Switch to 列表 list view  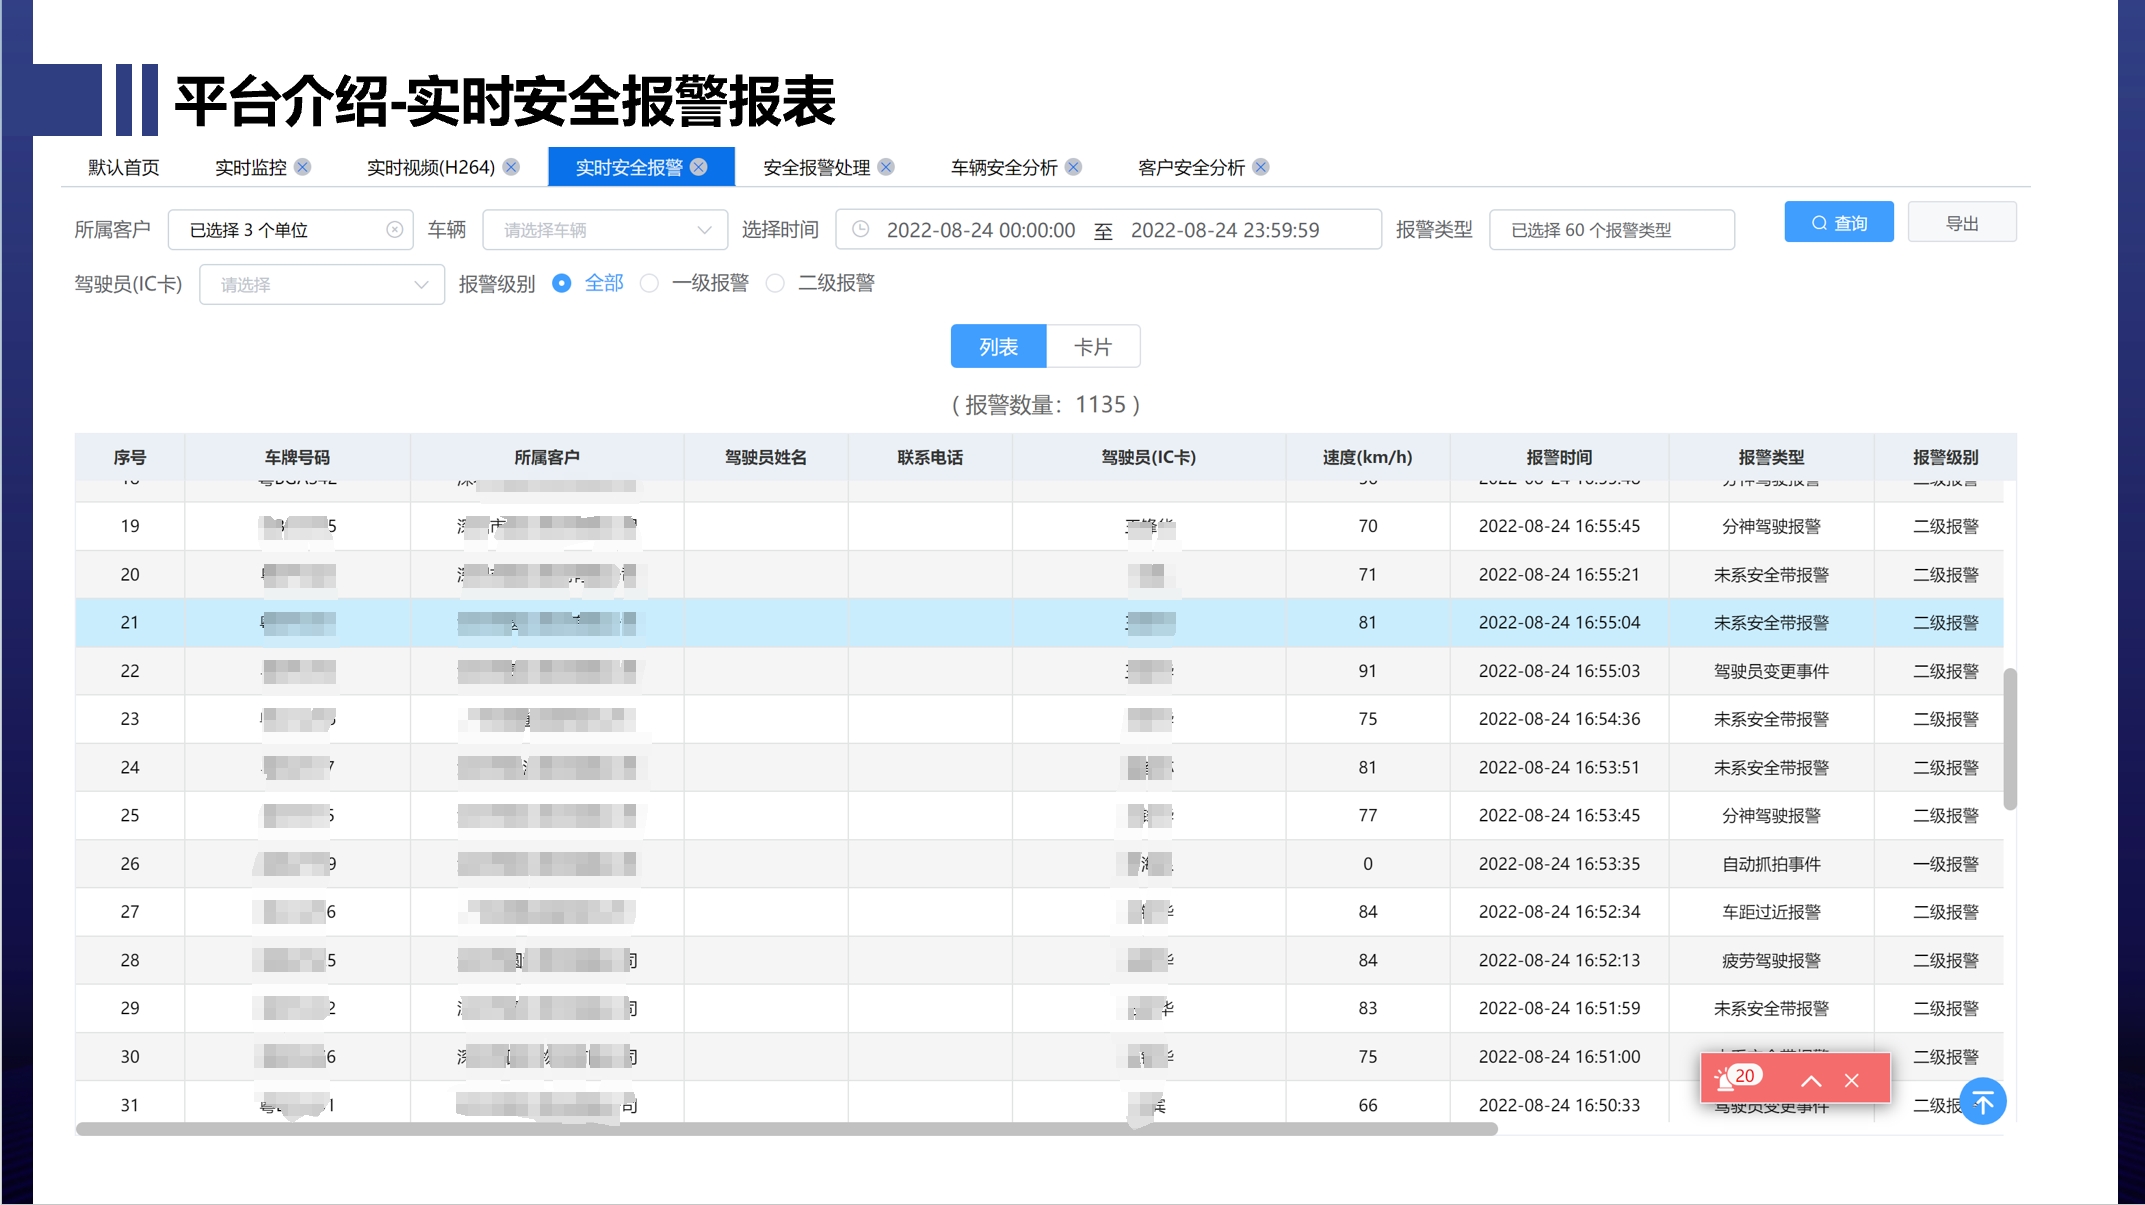coord(999,346)
